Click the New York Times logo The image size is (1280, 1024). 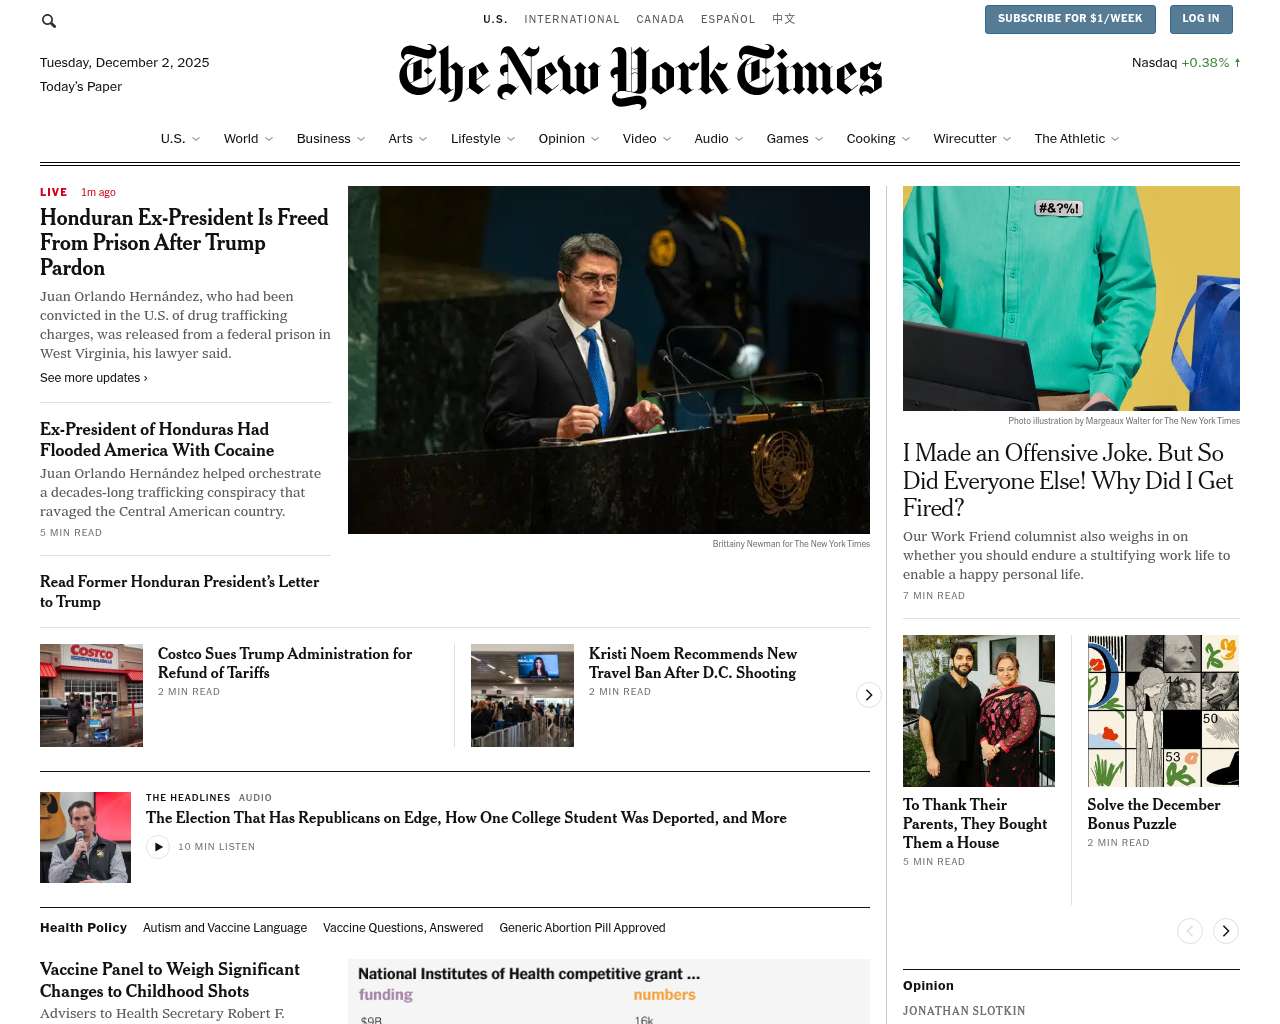coord(640,75)
